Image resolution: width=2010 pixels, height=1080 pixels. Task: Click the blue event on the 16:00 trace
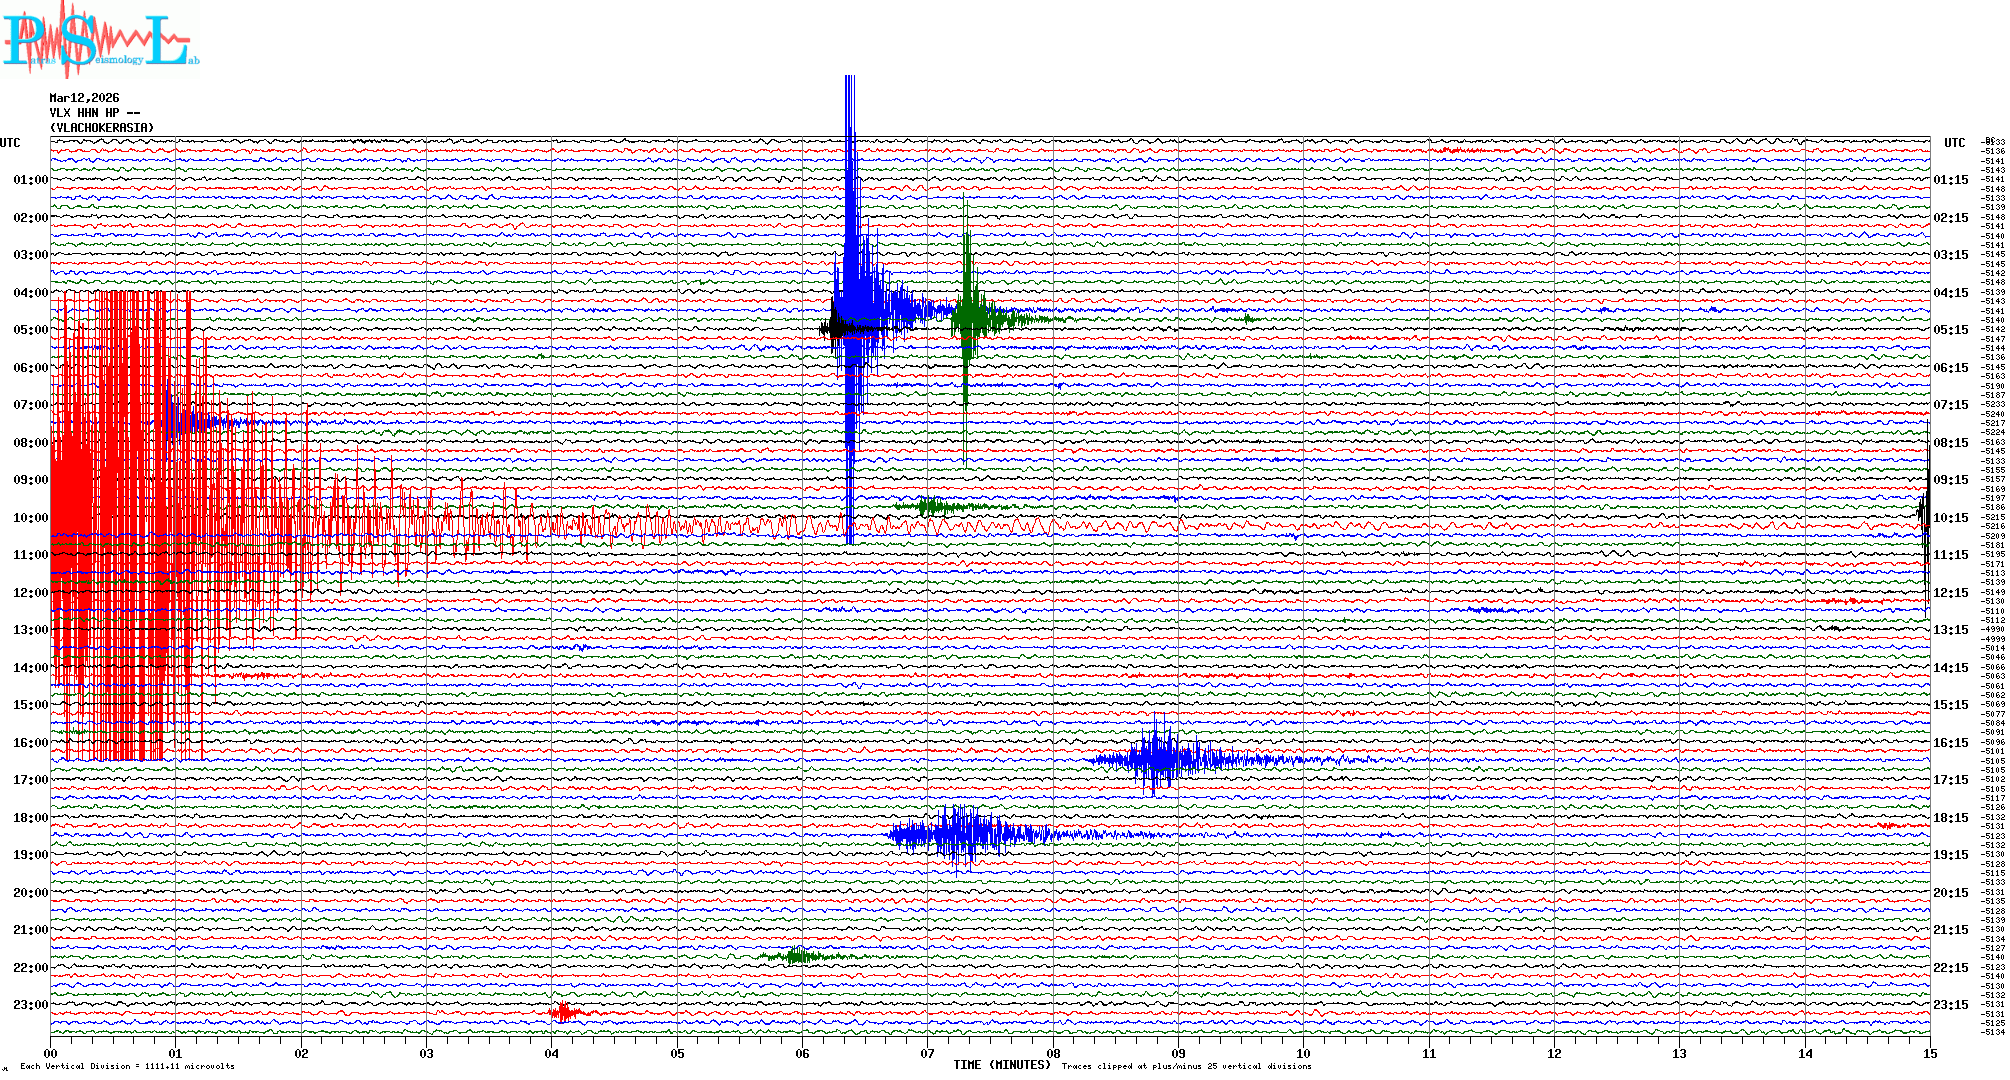click(1160, 759)
